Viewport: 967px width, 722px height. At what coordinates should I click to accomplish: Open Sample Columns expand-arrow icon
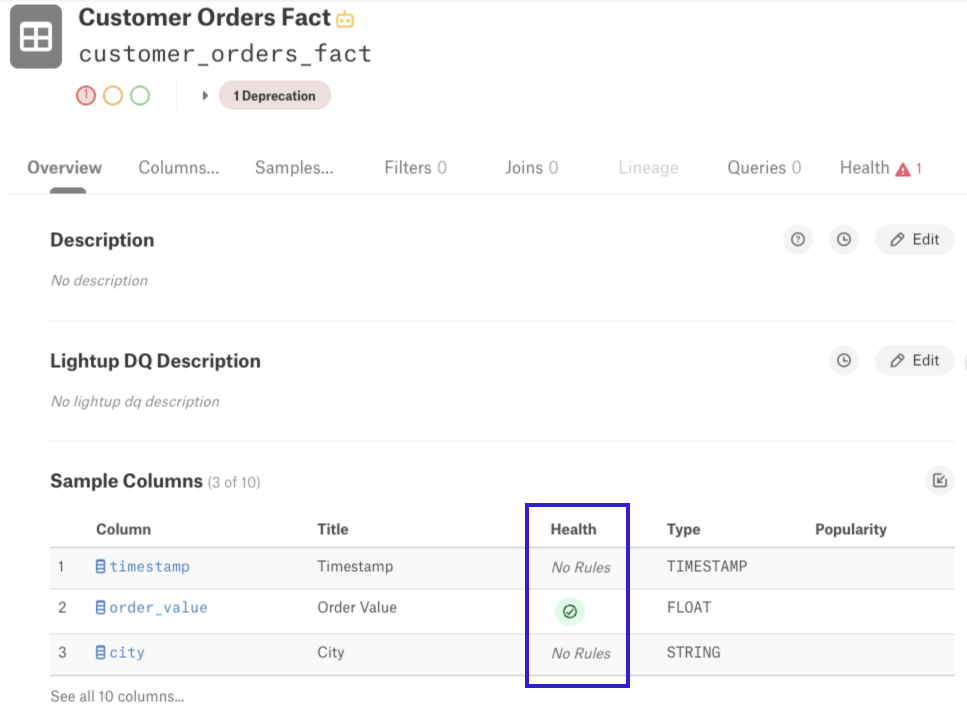939,480
